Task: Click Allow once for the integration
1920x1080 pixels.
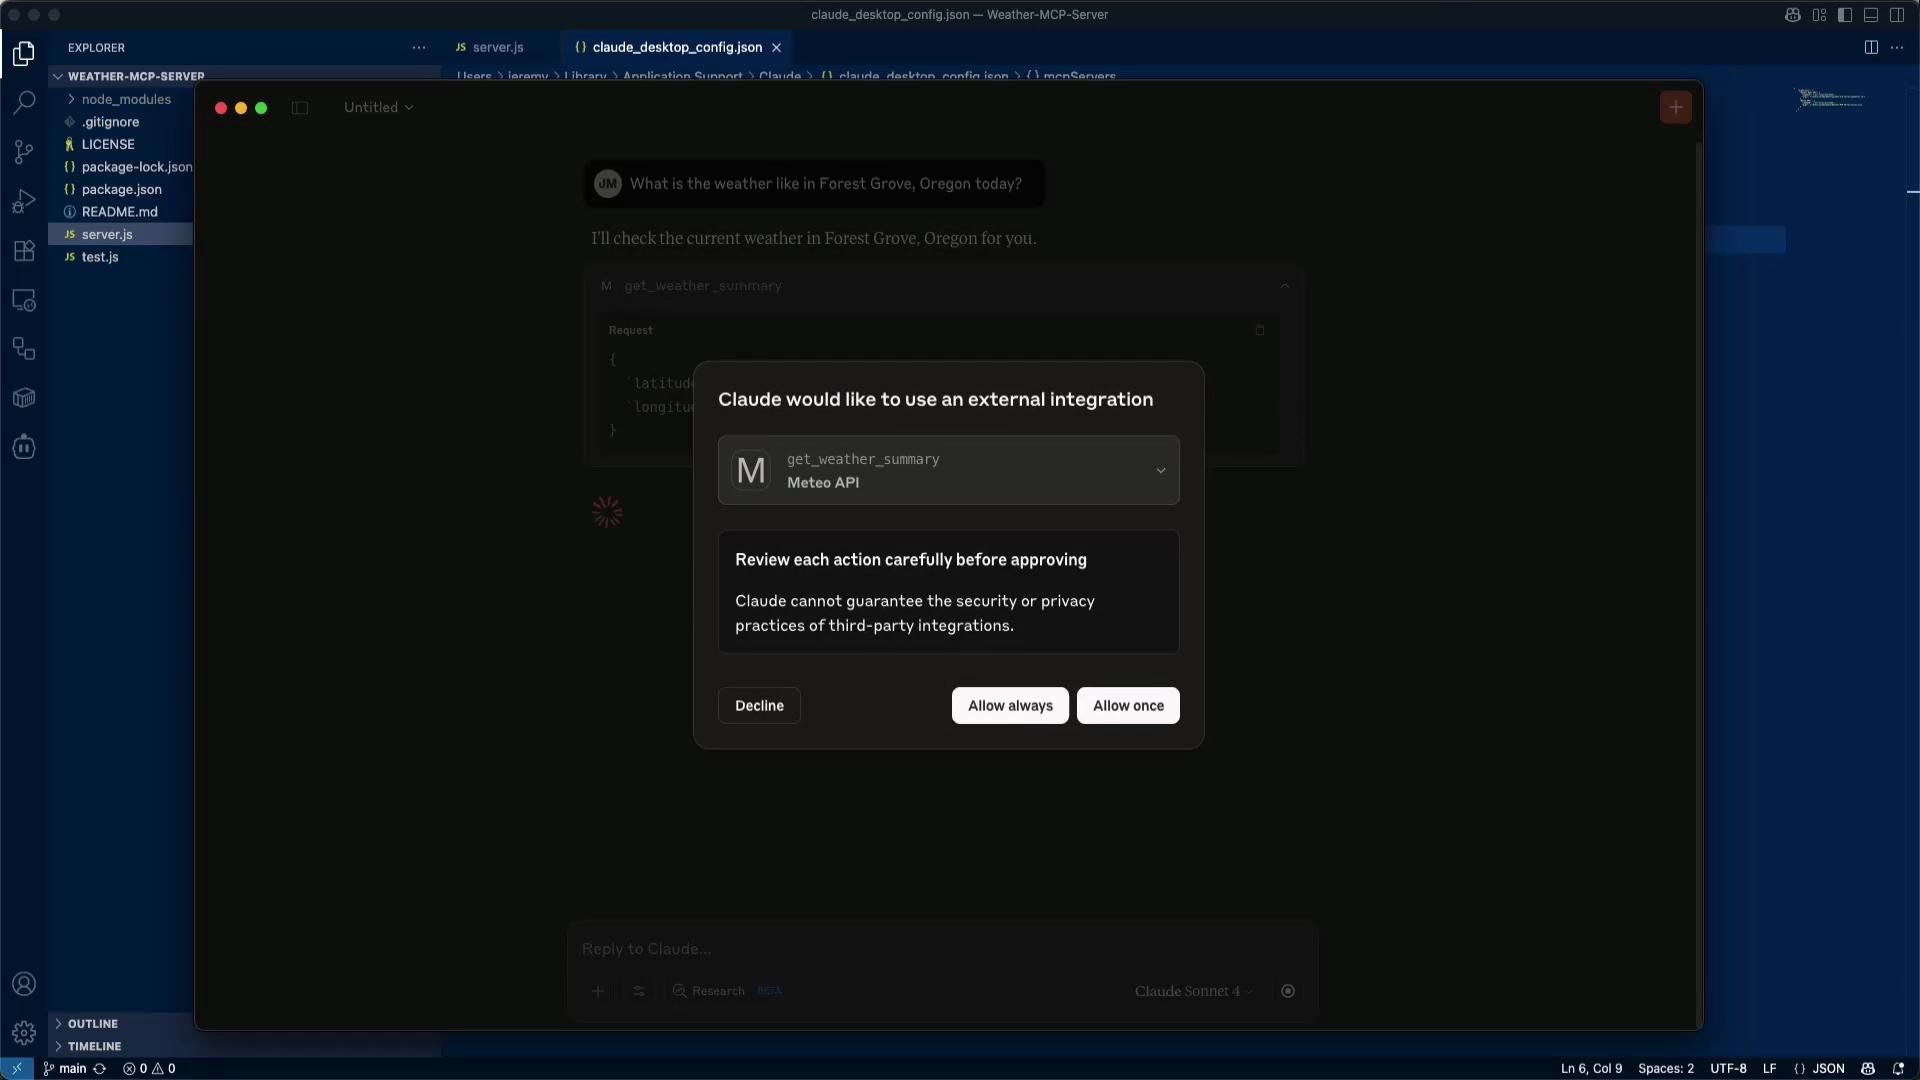Action: click(x=1128, y=706)
